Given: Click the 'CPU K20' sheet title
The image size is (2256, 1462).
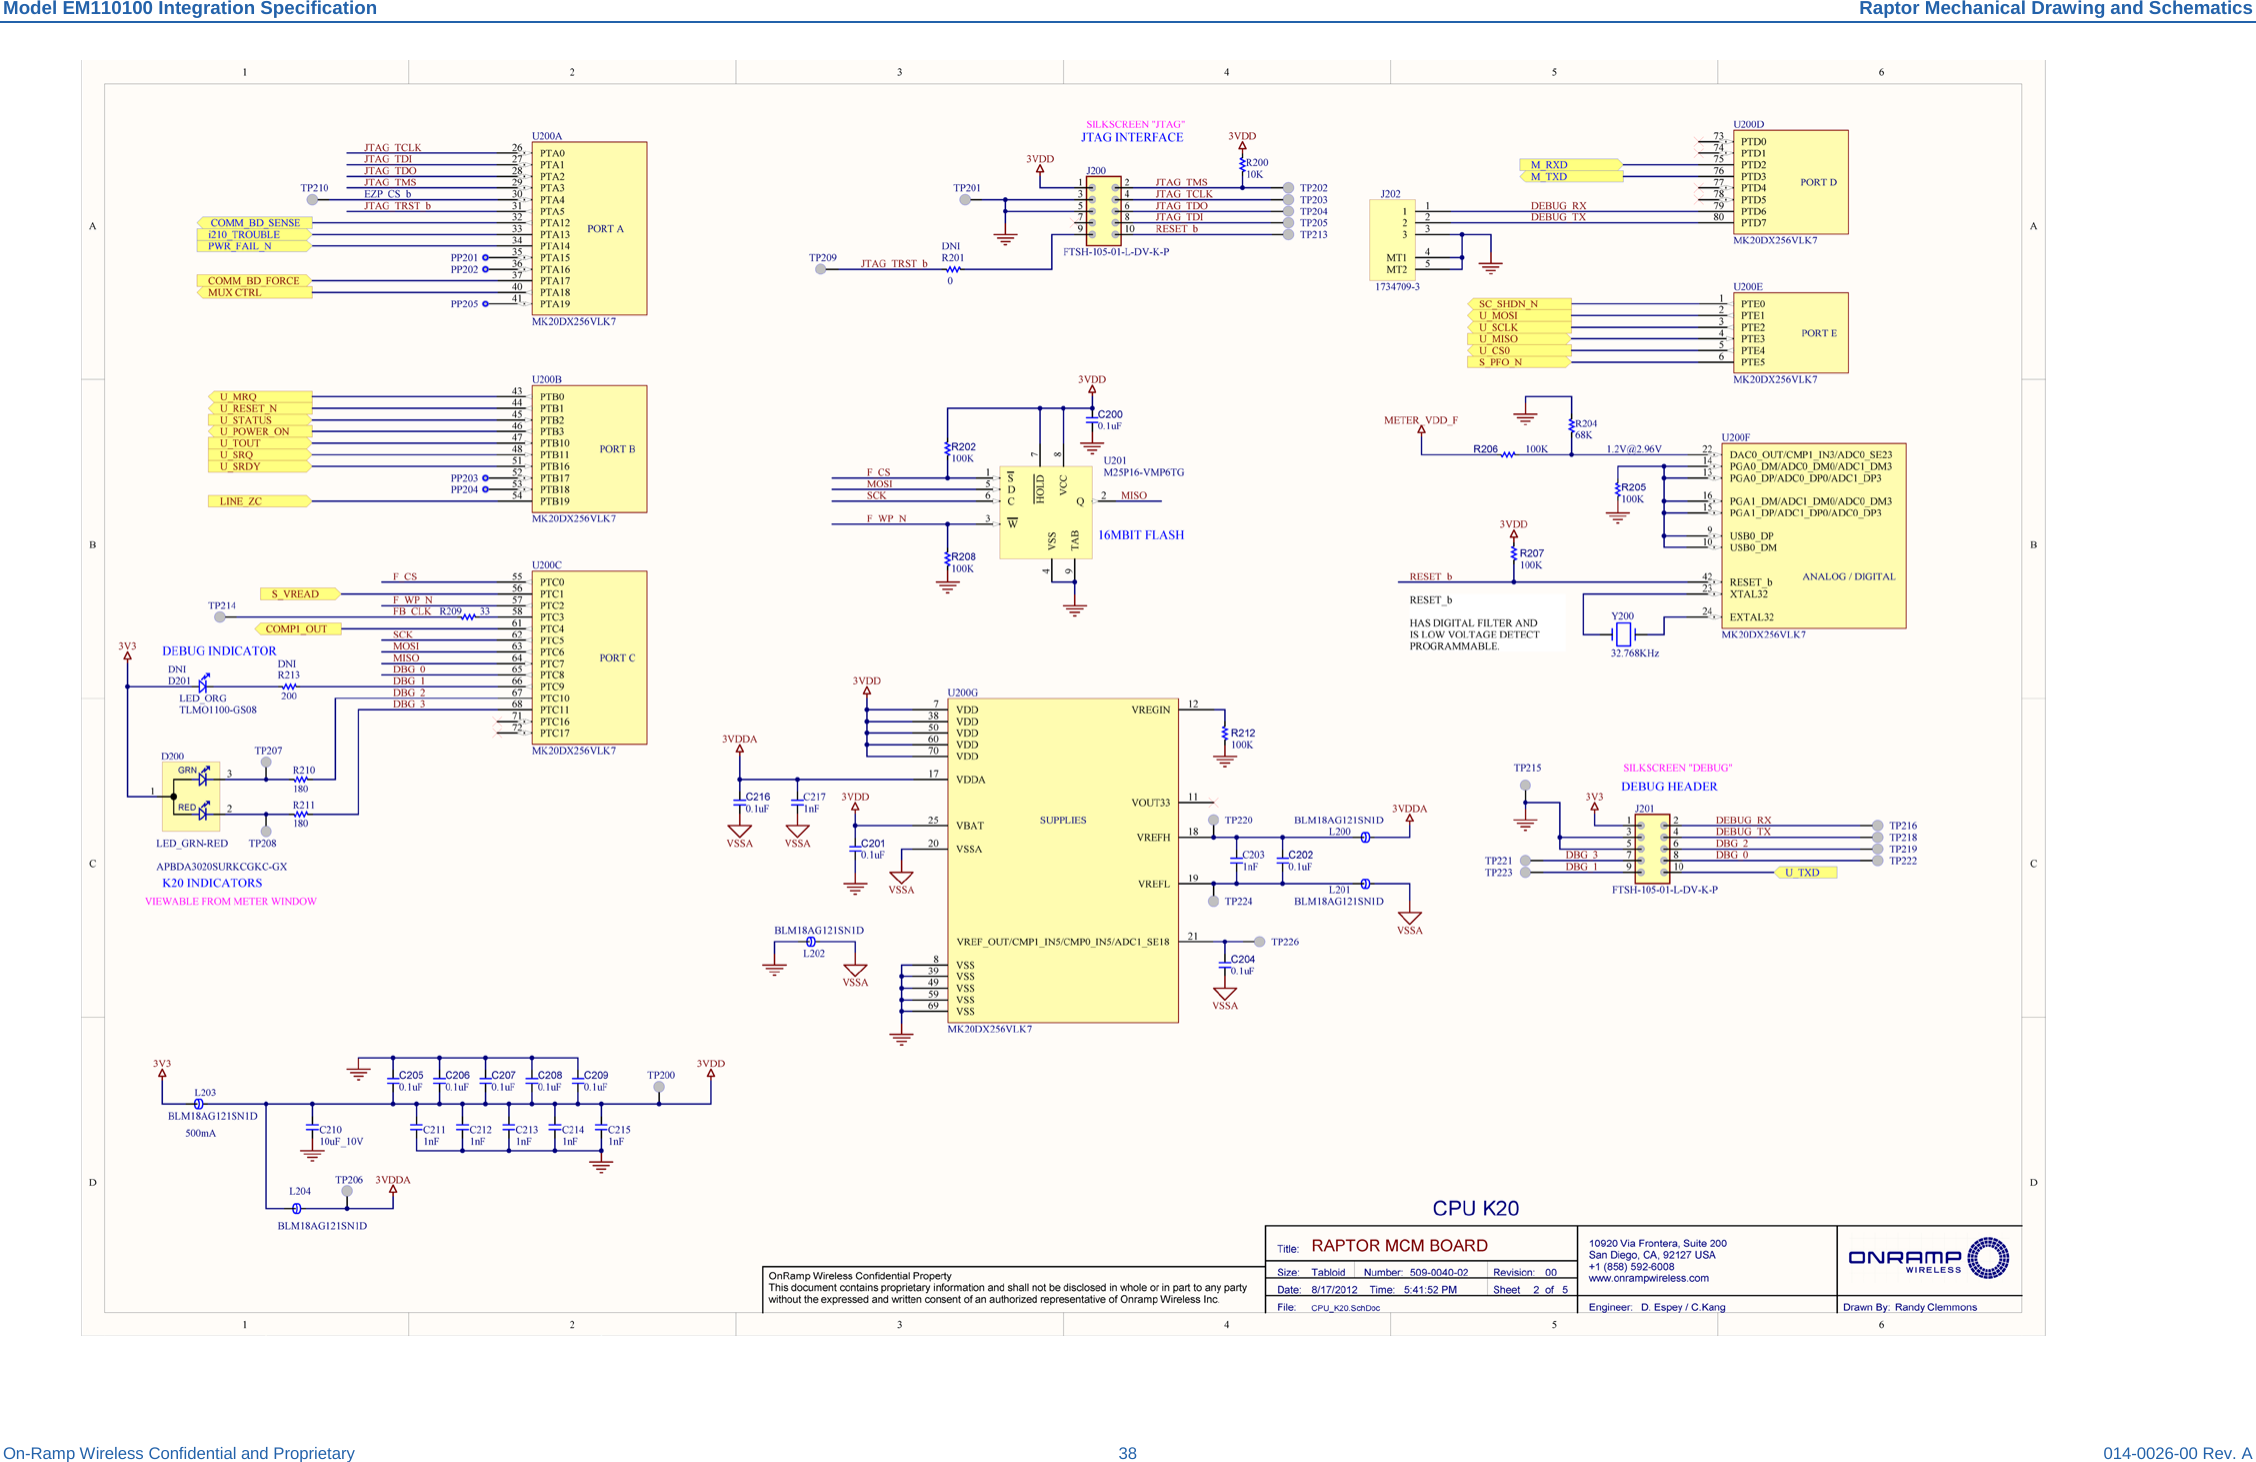Looking at the screenshot, I should click(1476, 1208).
